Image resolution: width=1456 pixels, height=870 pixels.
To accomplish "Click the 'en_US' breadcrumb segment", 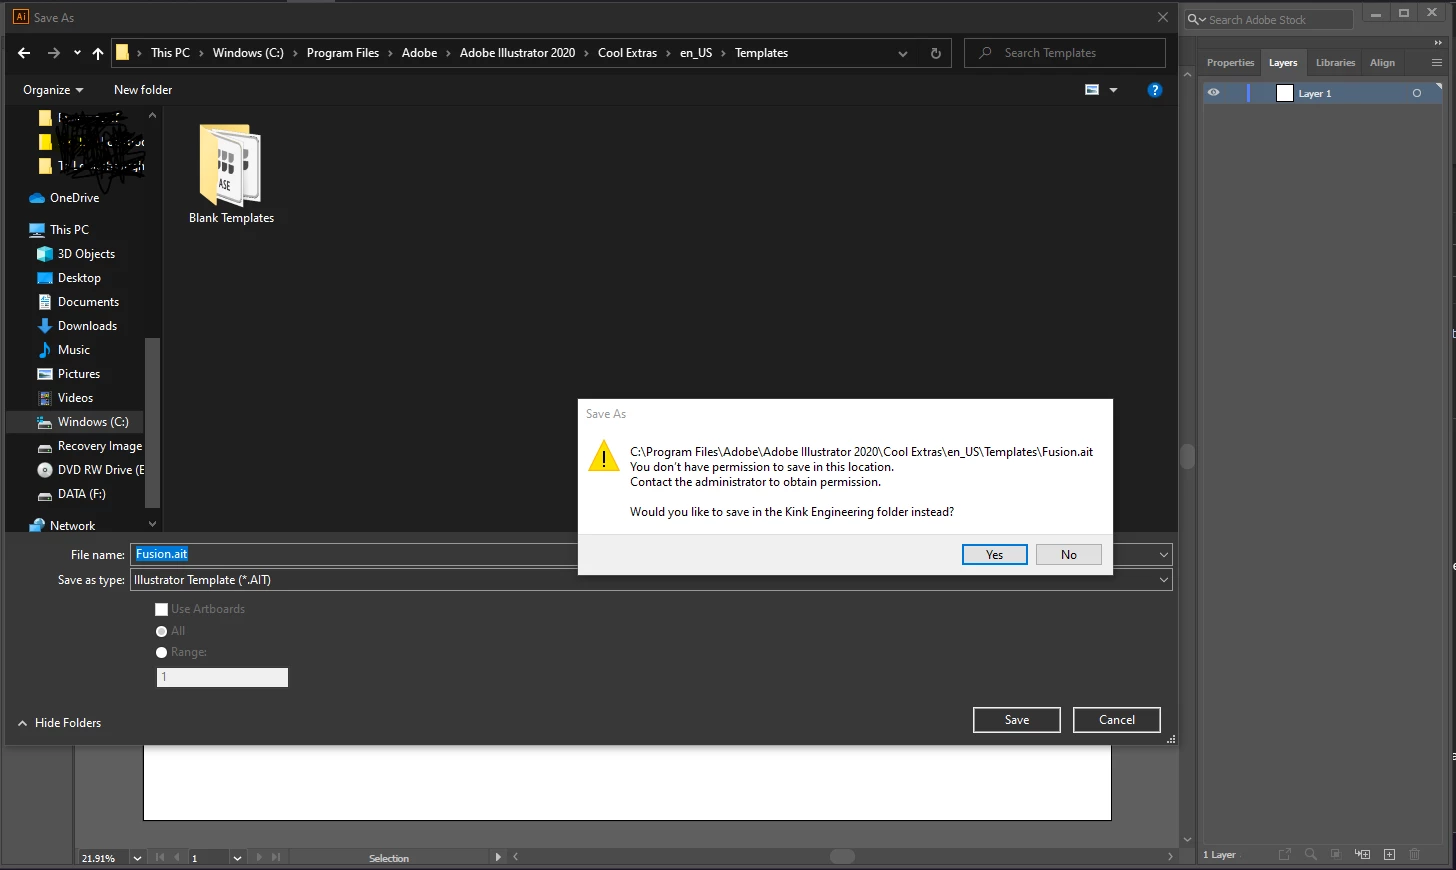I will click(x=696, y=53).
